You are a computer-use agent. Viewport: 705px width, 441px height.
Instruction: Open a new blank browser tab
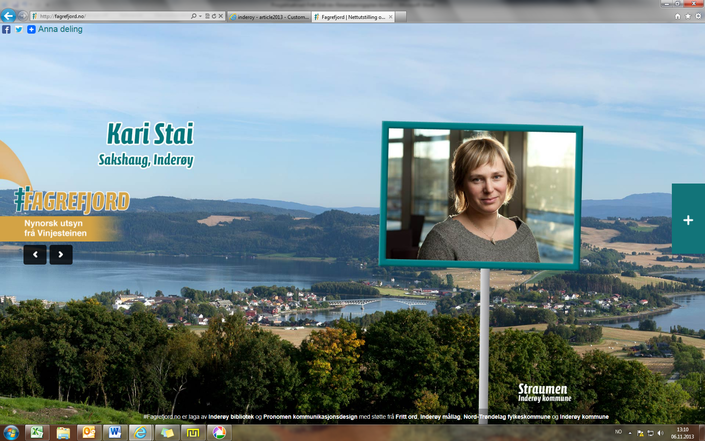[401, 17]
